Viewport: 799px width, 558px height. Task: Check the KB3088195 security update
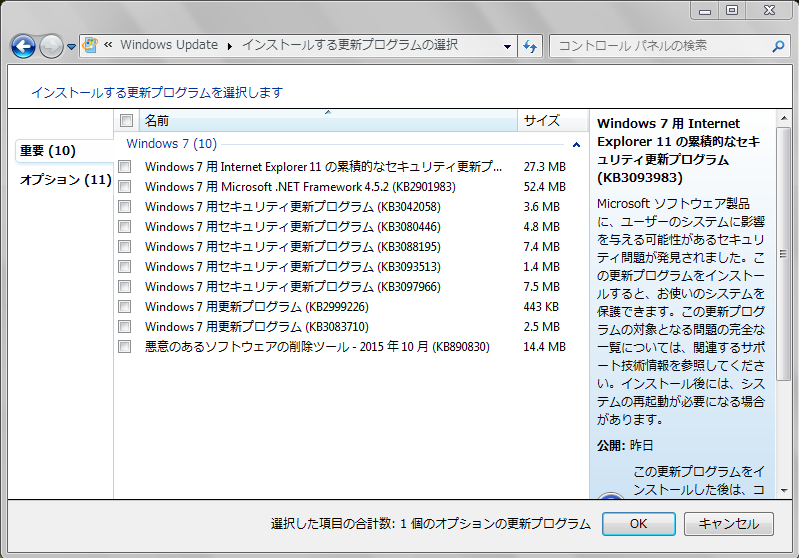click(124, 247)
